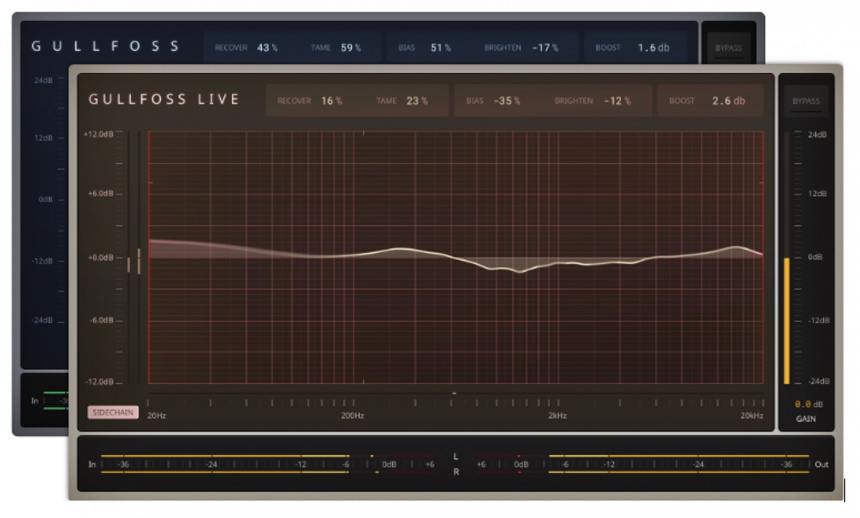Click the +12.0dB scale label
Image resolution: width=860 pixels, height=518 pixels.
(x=99, y=134)
